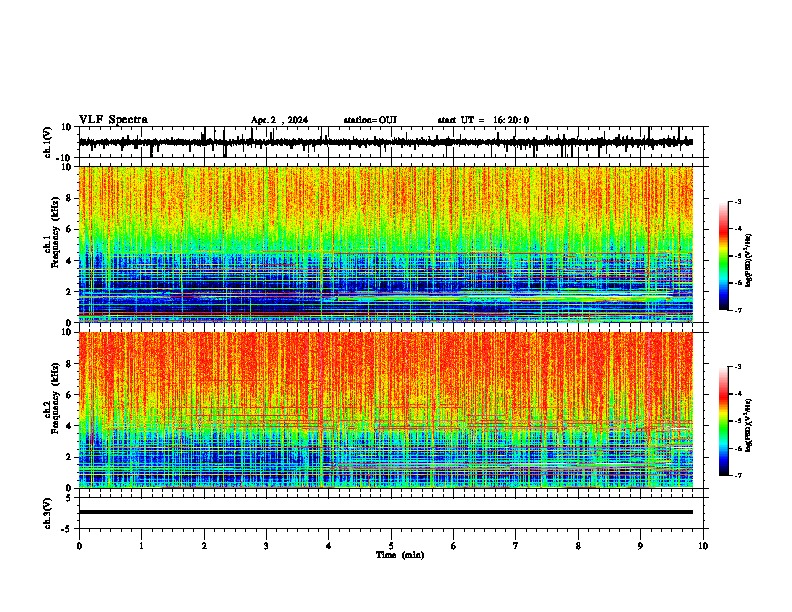This screenshot has width=792, height=612.
Task: Click the ch.1 spectrogram panel
Action: 385,244
